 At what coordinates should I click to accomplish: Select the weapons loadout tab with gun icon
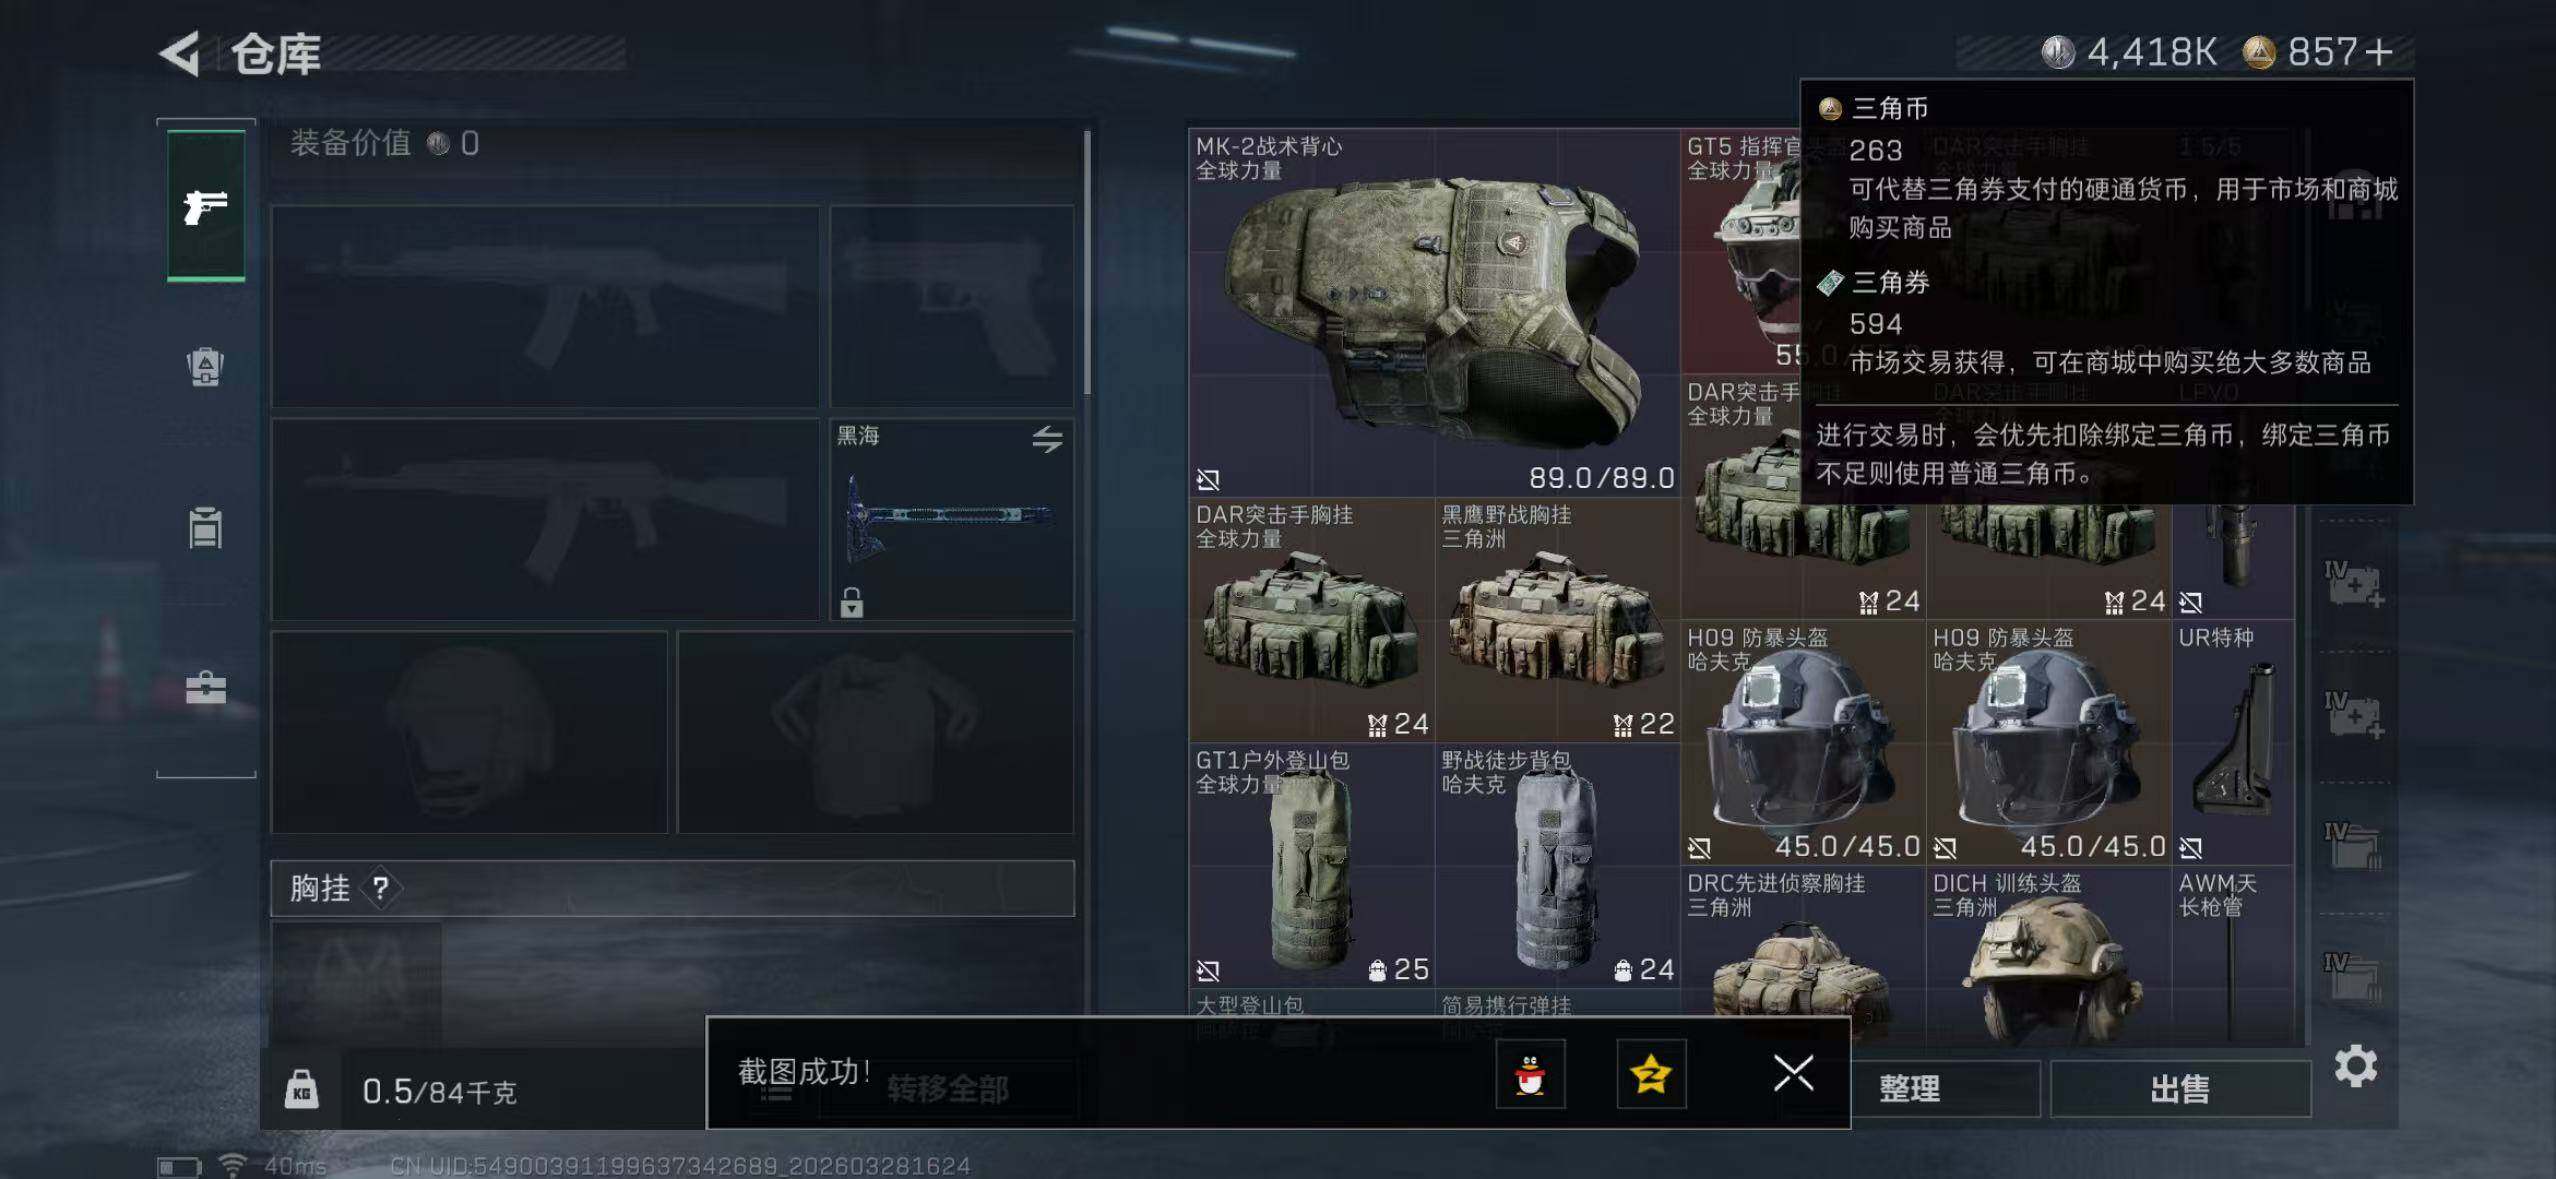pyautogui.click(x=206, y=206)
